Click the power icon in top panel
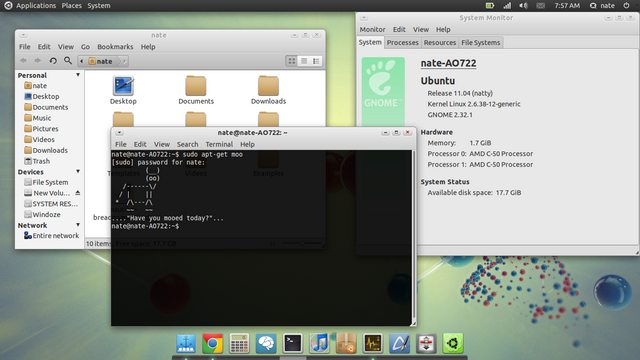 point(626,5)
